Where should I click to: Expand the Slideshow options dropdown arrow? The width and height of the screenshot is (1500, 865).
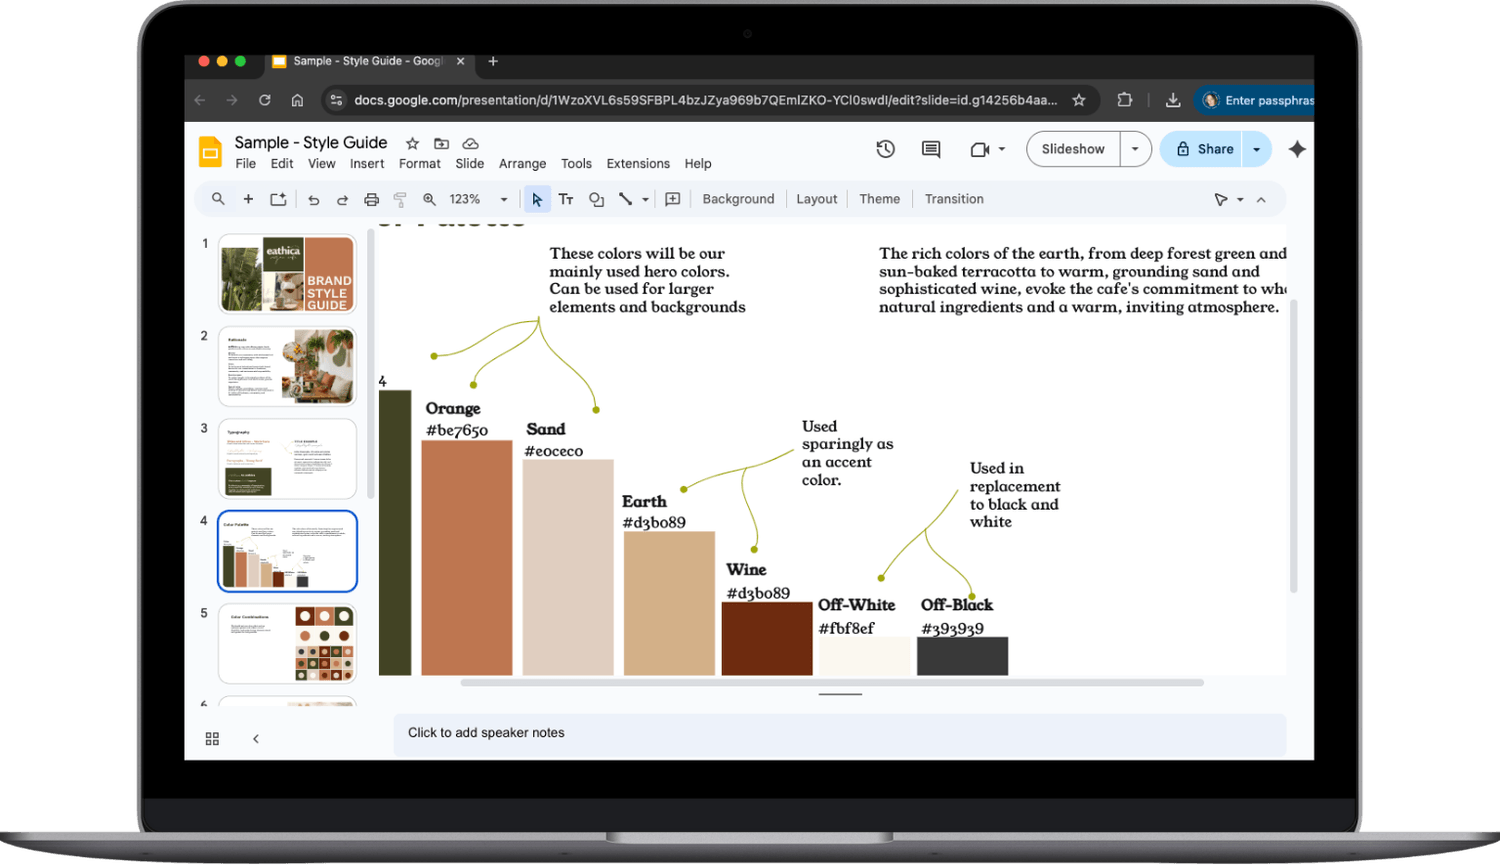(x=1135, y=149)
